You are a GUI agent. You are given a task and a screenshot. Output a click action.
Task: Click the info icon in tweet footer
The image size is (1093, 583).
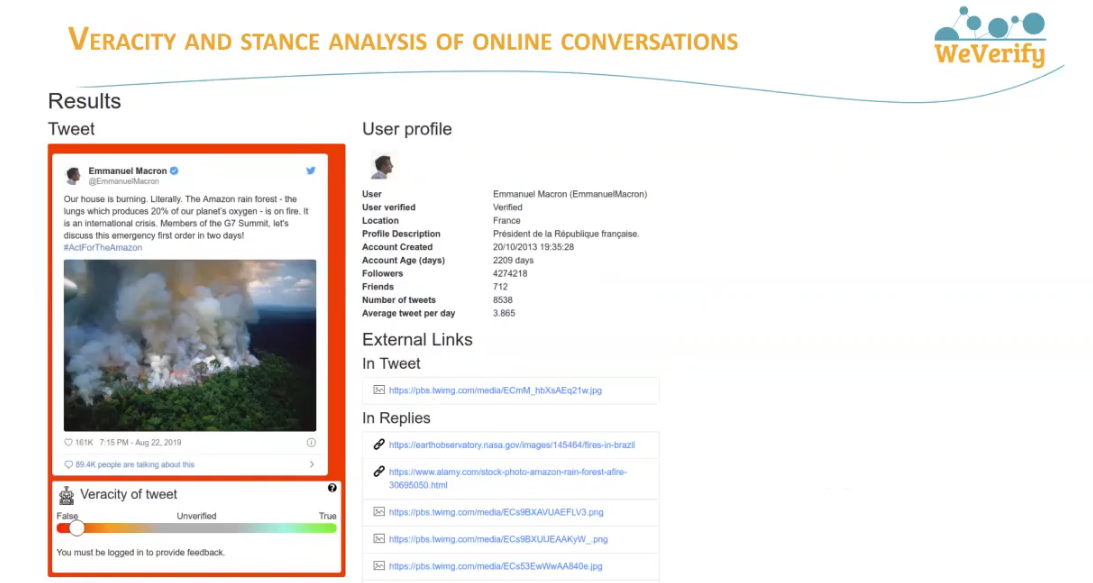coord(311,442)
